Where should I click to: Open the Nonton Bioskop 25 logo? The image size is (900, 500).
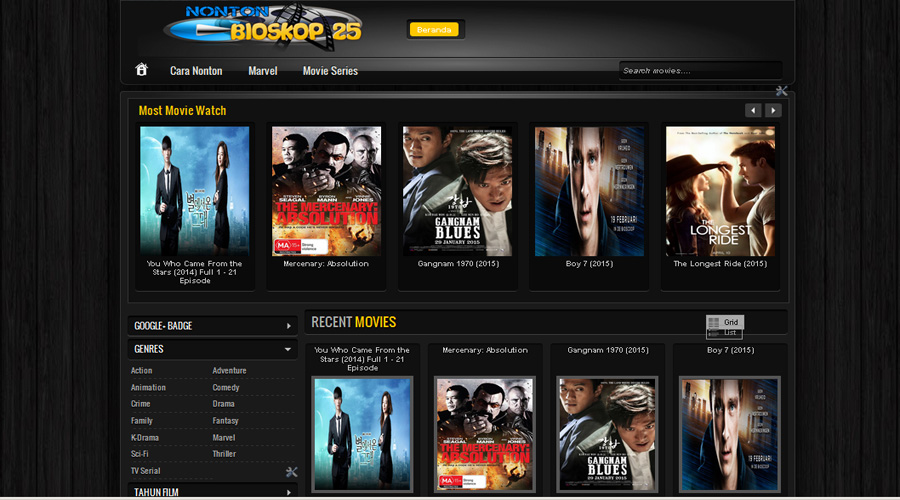coord(263,28)
